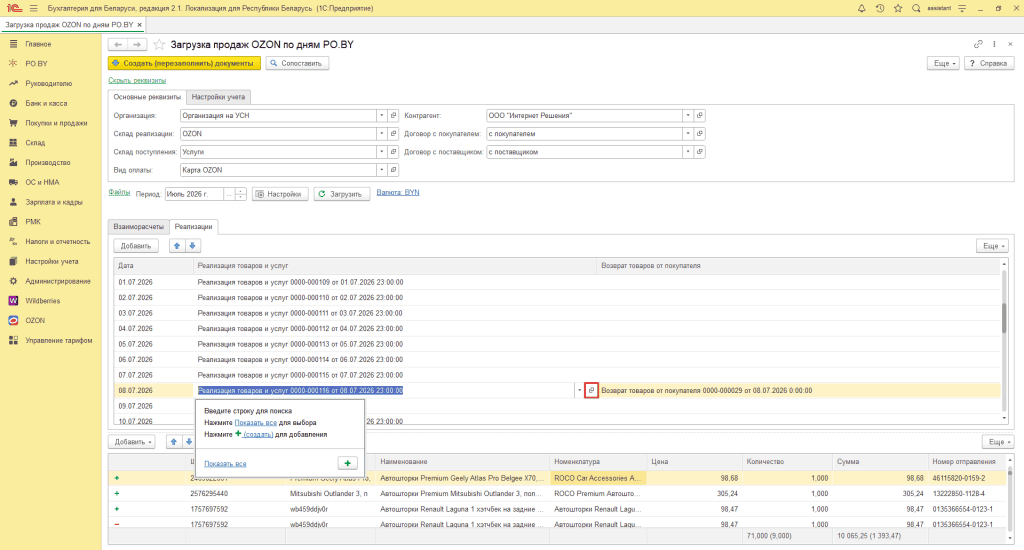This screenshot has width=1024, height=550.
Task: Open PO.BY section in sidebar
Action: pyautogui.click(x=37, y=64)
